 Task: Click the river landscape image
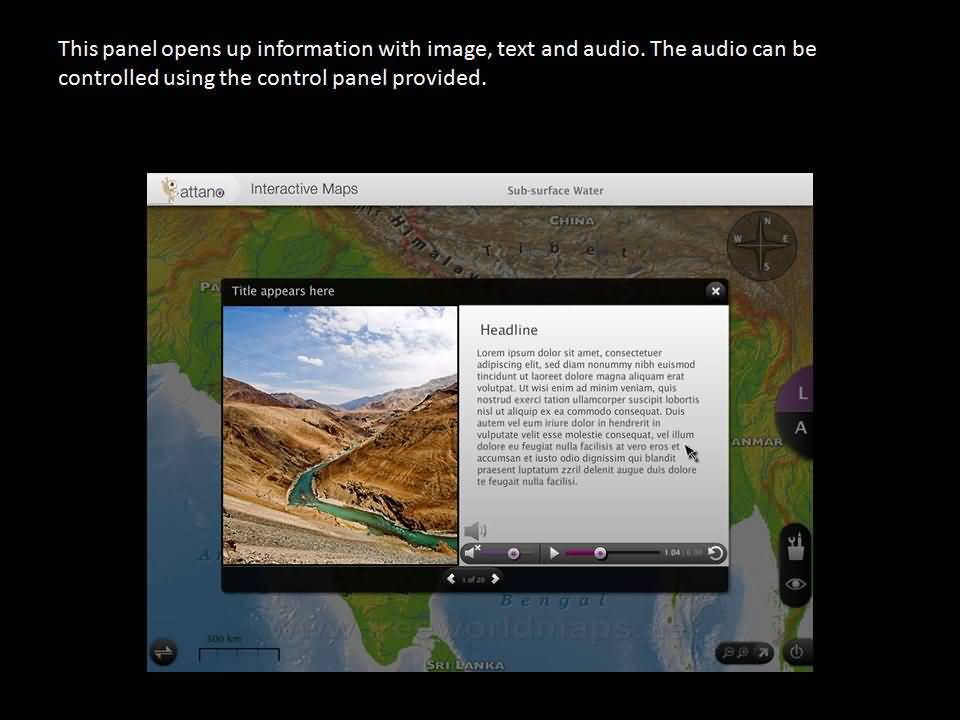pos(340,435)
